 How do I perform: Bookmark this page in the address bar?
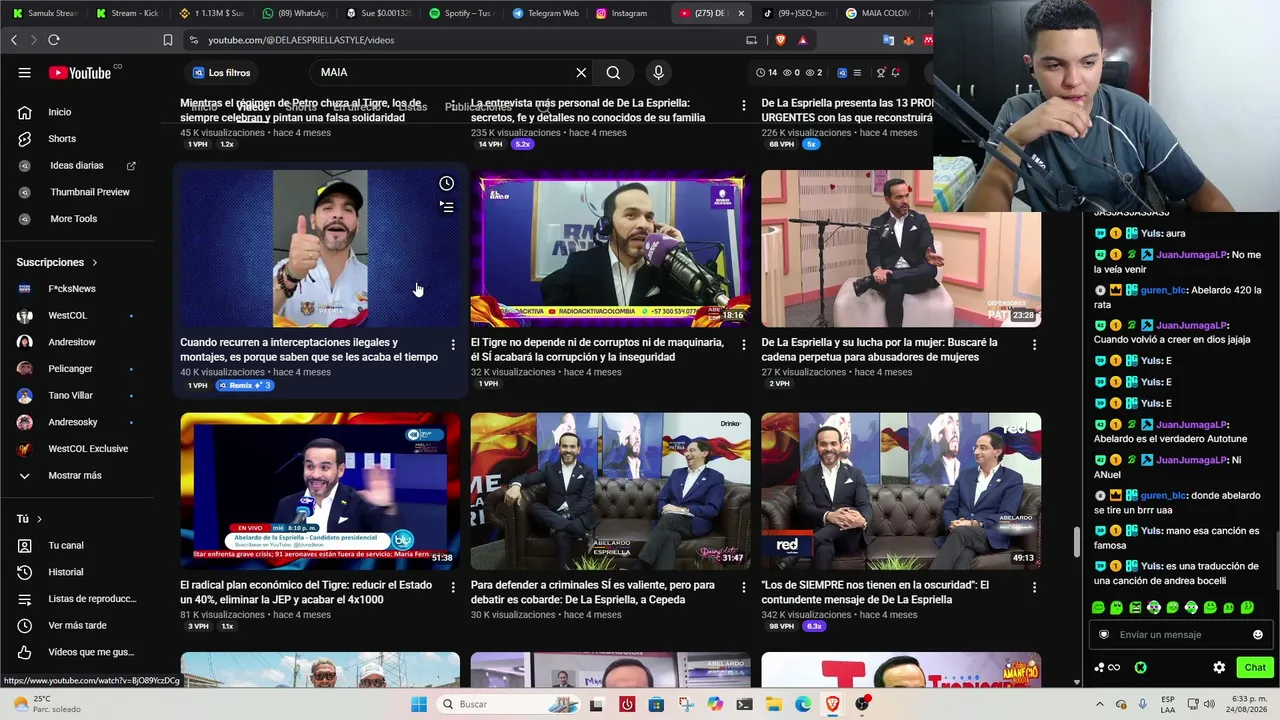point(168,40)
